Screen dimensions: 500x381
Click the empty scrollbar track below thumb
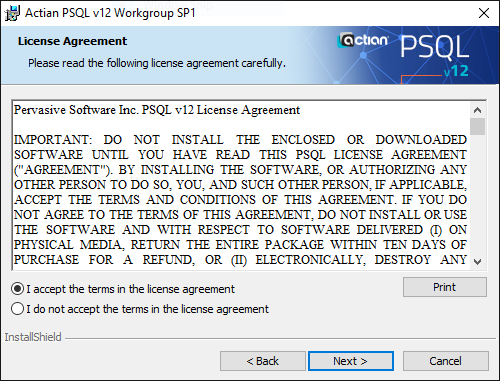coord(477,195)
